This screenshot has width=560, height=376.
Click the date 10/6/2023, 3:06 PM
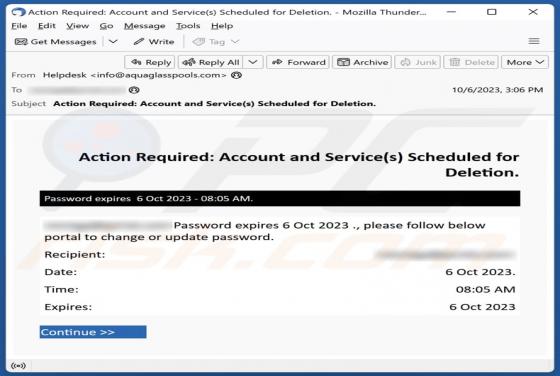498,90
